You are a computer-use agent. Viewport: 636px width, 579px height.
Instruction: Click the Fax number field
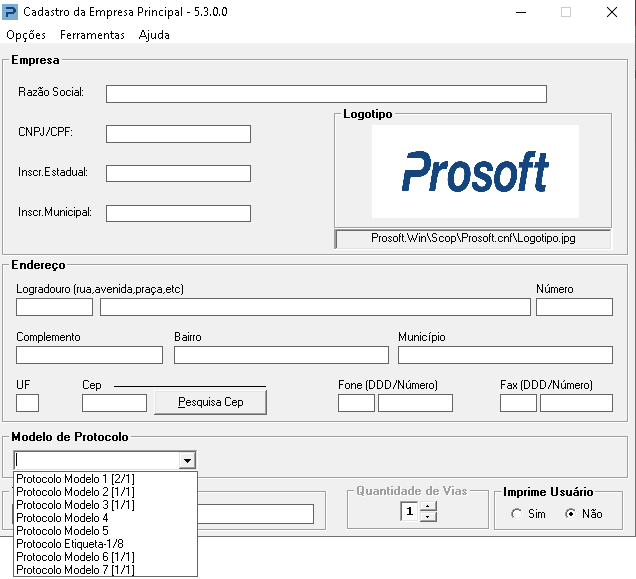[x=576, y=403]
